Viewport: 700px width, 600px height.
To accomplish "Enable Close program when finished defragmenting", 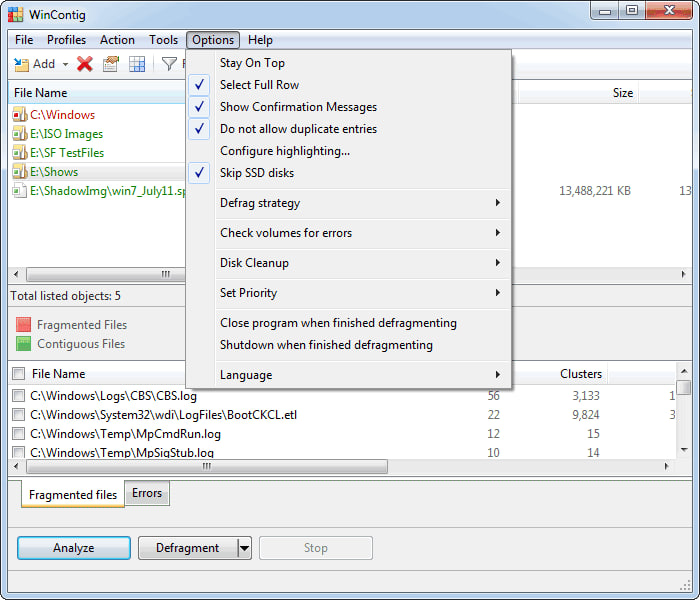I will 348,323.
